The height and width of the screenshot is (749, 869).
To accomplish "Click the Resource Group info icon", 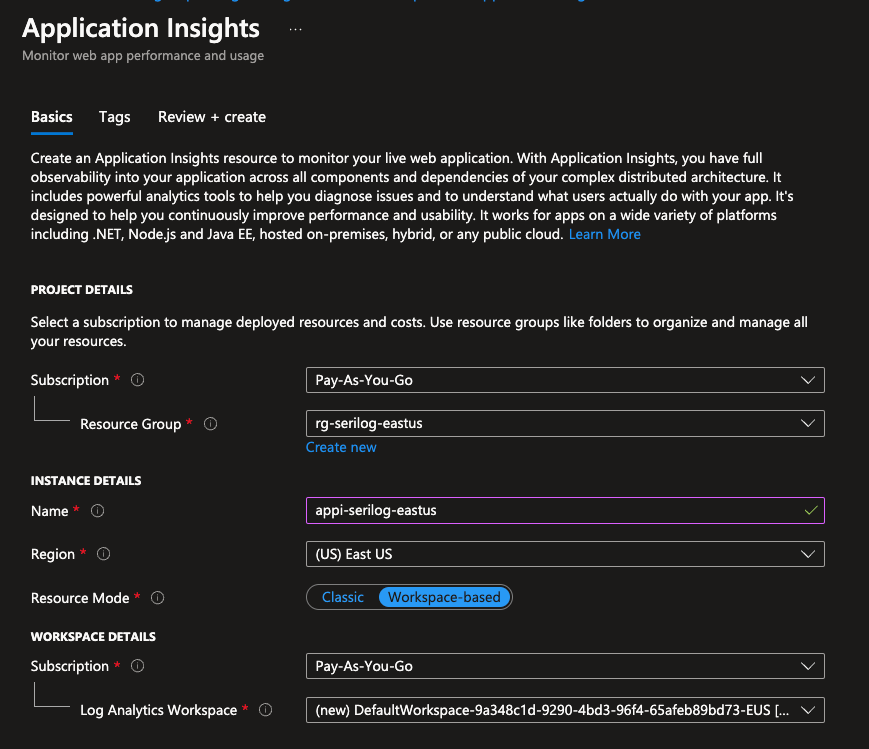I will pyautogui.click(x=211, y=424).
